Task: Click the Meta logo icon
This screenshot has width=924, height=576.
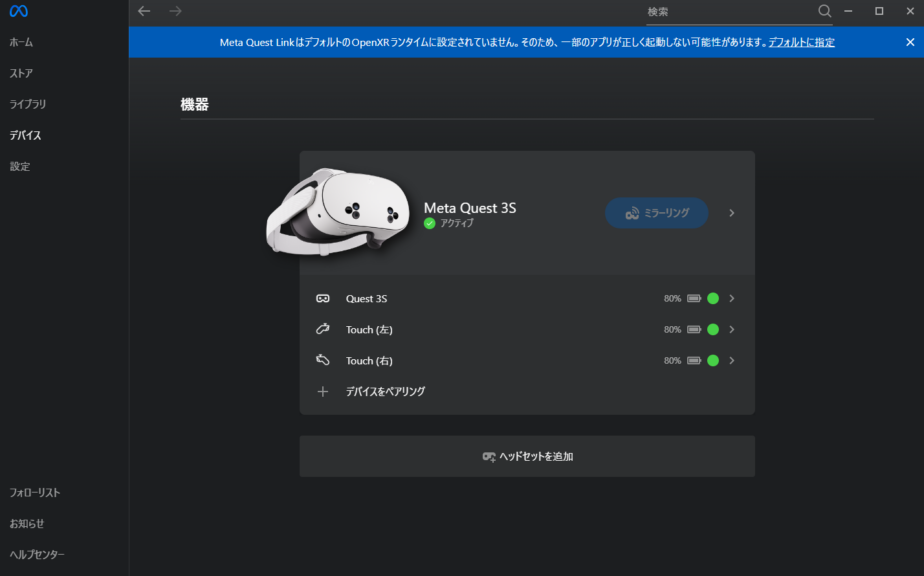Action: tap(19, 11)
